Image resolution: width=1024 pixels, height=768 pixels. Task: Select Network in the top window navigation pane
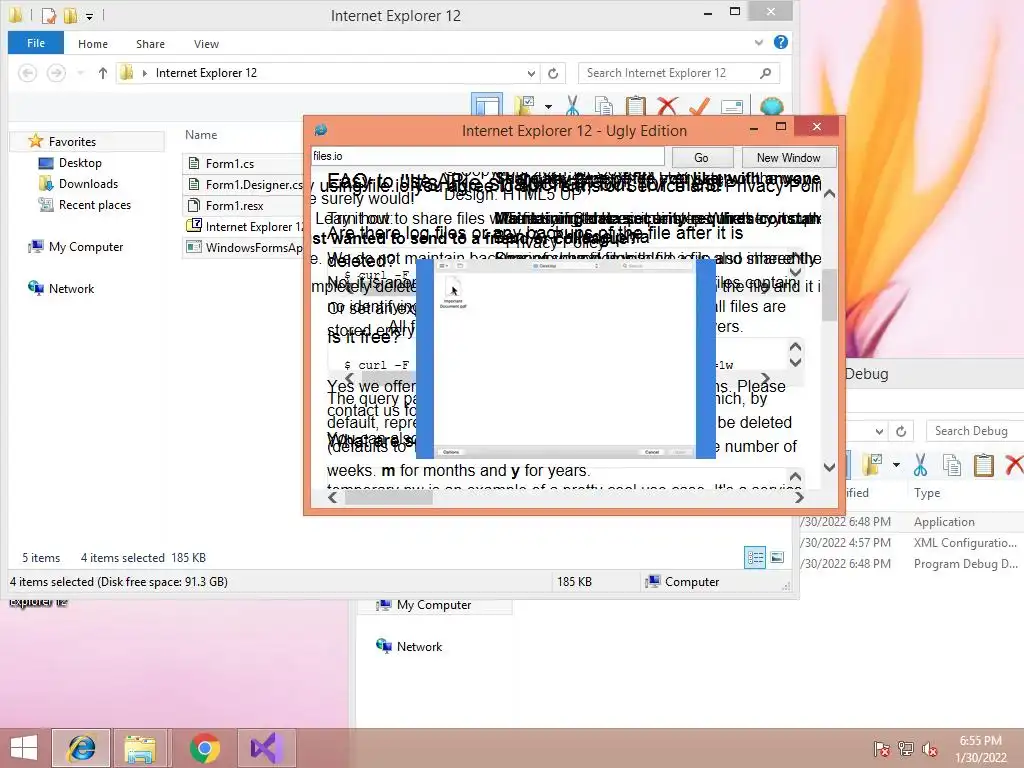coord(71,289)
